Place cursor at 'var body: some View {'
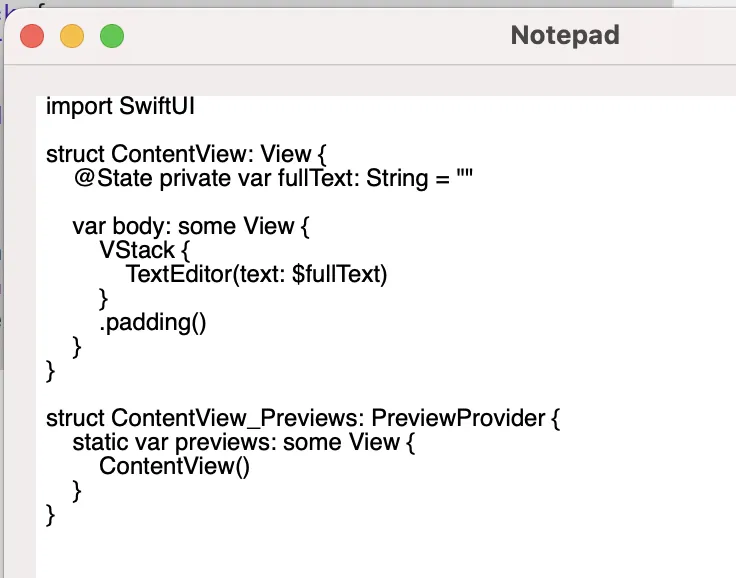736x578 pixels. (191, 226)
